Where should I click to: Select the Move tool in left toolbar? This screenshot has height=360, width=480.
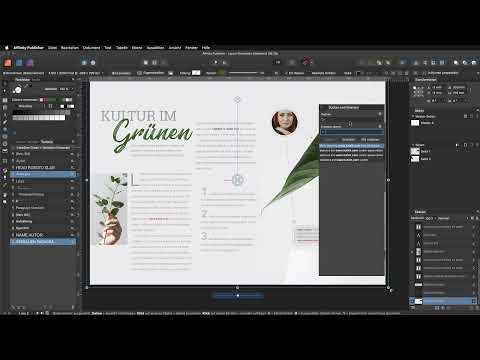(x=5, y=84)
